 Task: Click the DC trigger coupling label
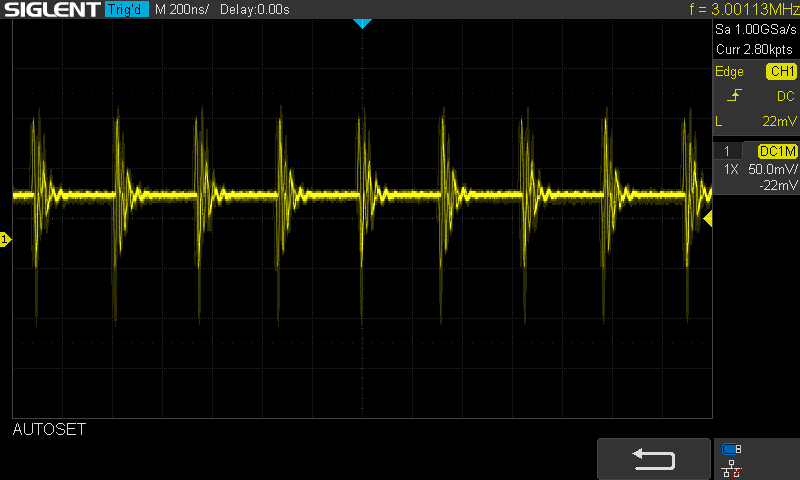tap(786, 96)
